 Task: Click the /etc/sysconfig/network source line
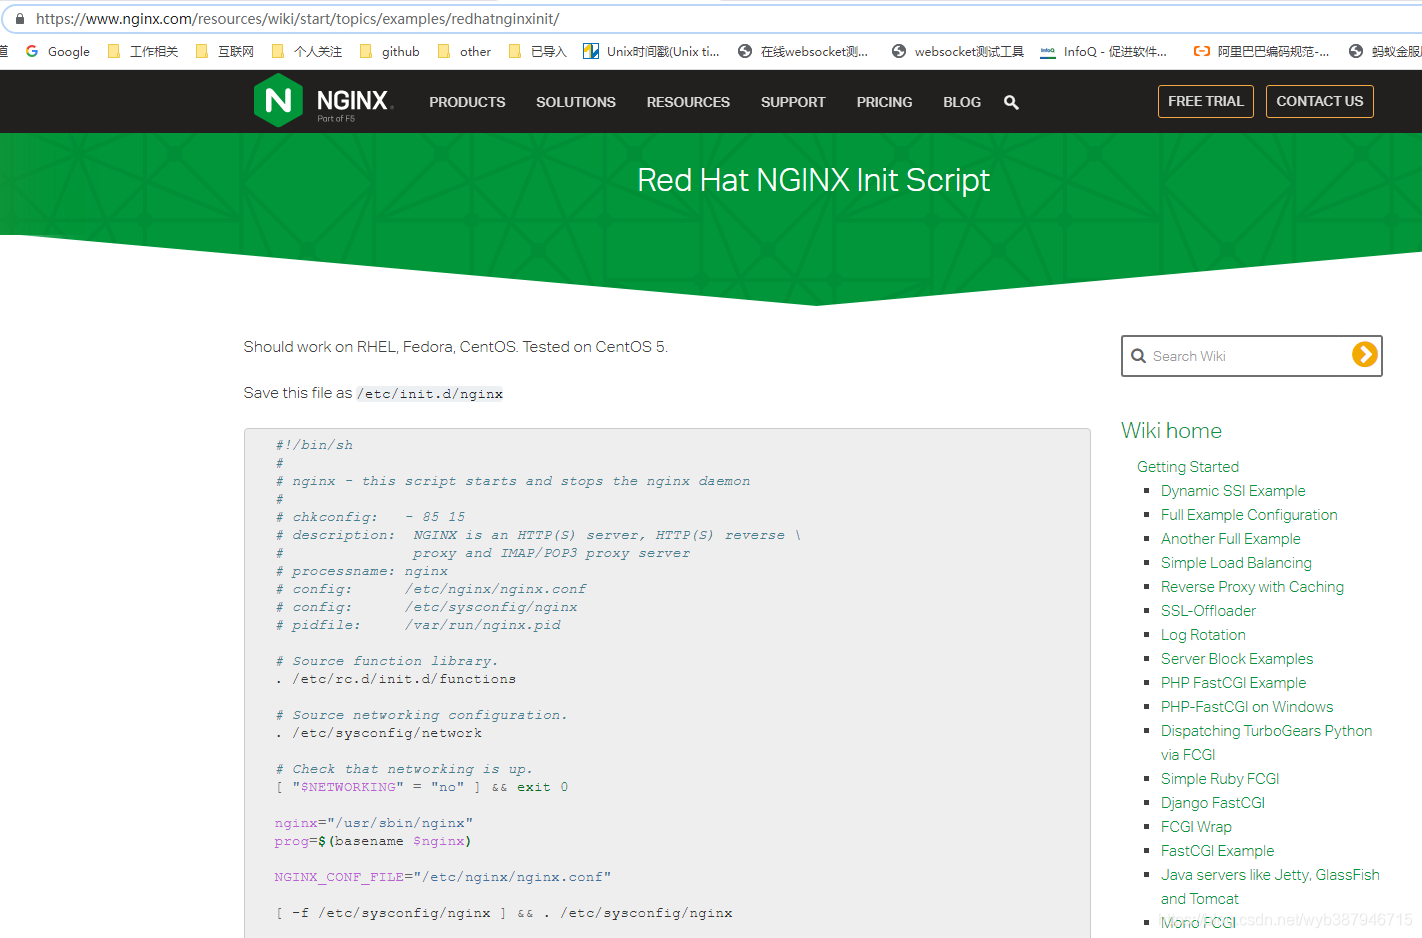tap(378, 733)
